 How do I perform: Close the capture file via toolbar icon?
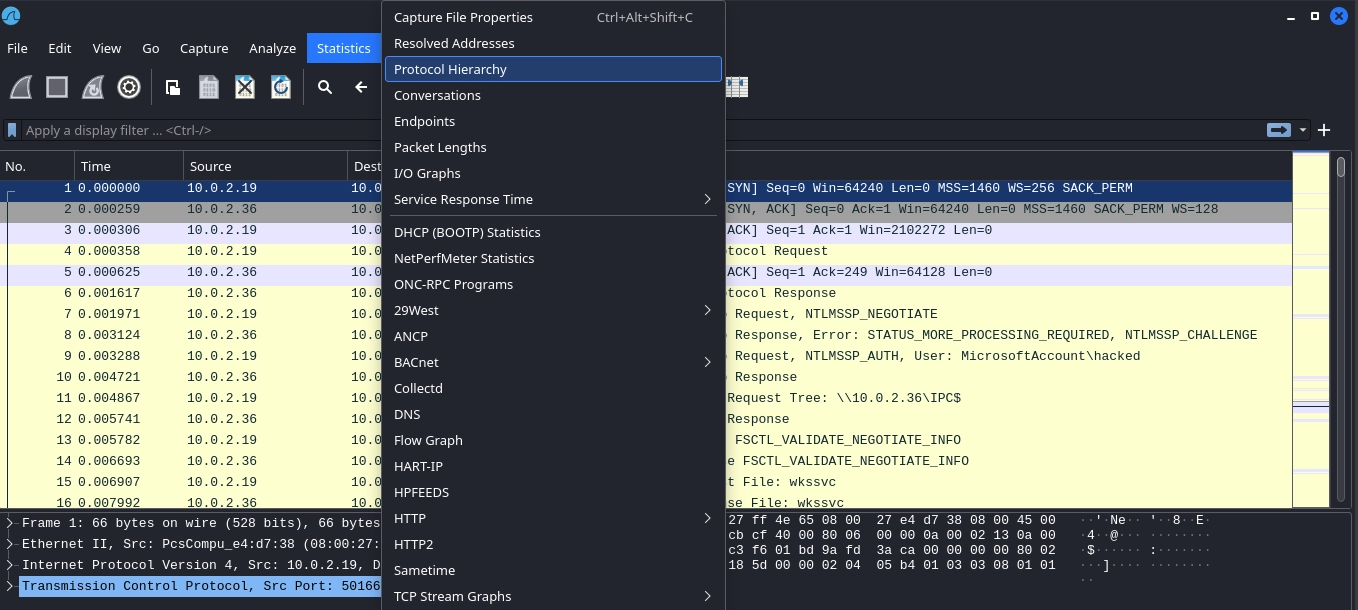tap(245, 88)
